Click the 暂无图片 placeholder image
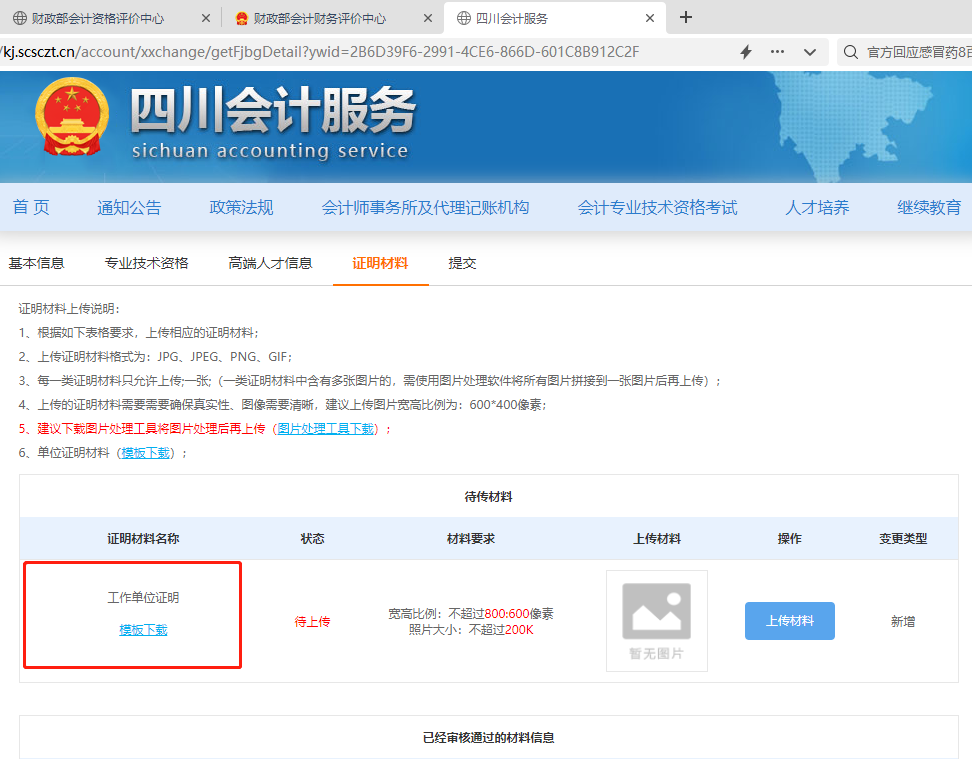This screenshot has height=759, width=972. pyautogui.click(x=656, y=621)
